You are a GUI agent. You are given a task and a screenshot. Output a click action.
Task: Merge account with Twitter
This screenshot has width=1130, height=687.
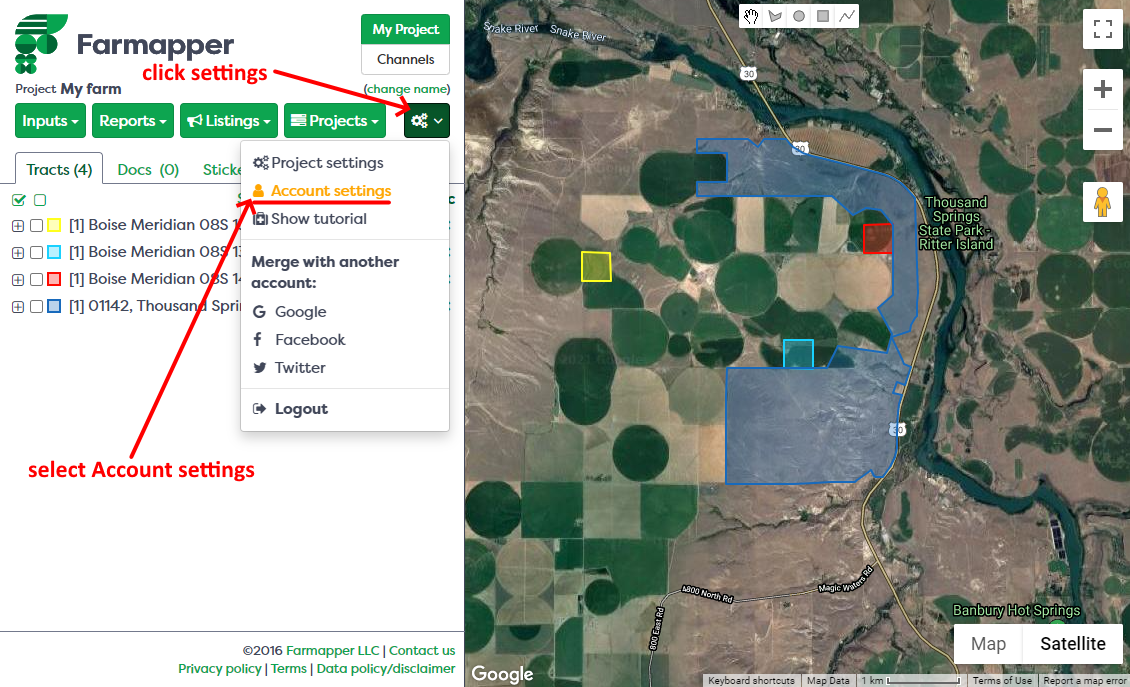click(x=290, y=368)
